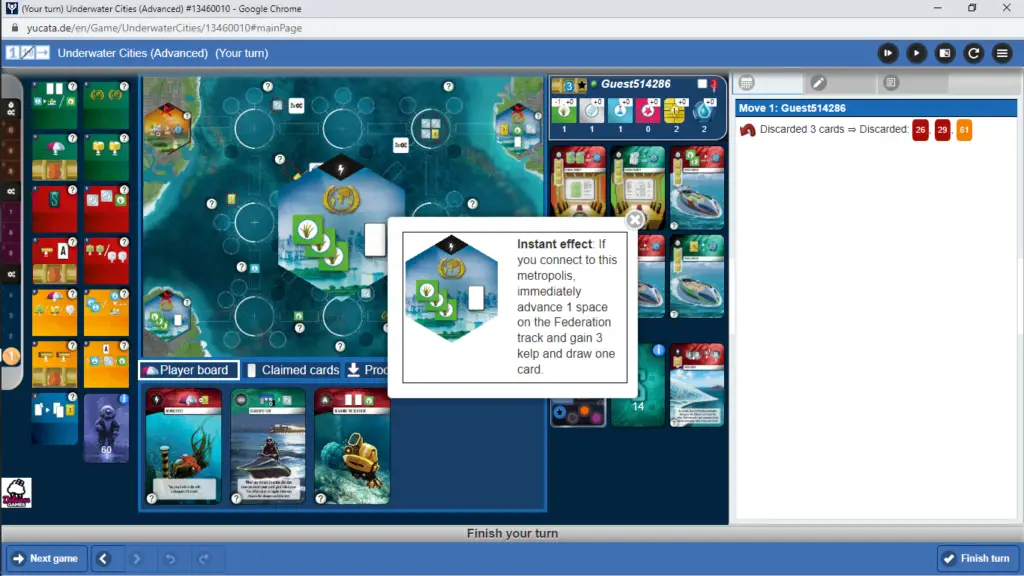Step forward with the right arrow button
This screenshot has width=1024, height=576.
coord(136,558)
